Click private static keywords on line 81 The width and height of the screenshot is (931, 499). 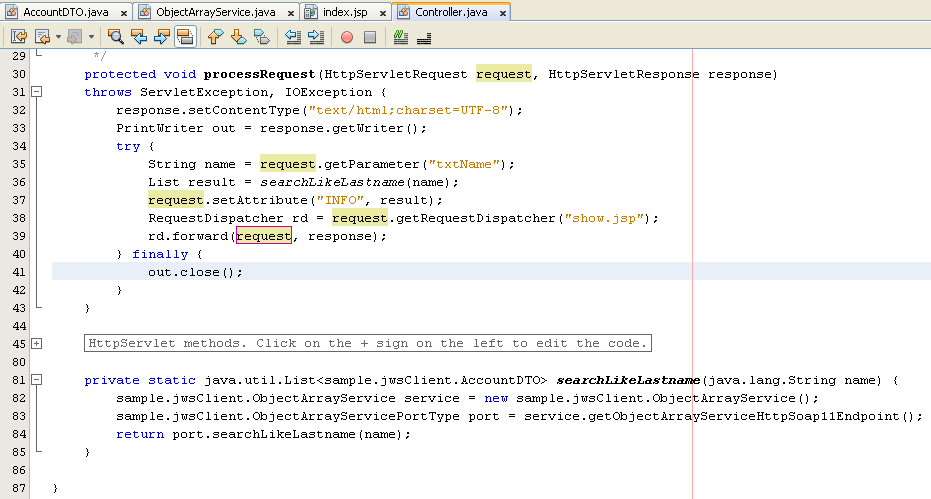(x=140, y=380)
